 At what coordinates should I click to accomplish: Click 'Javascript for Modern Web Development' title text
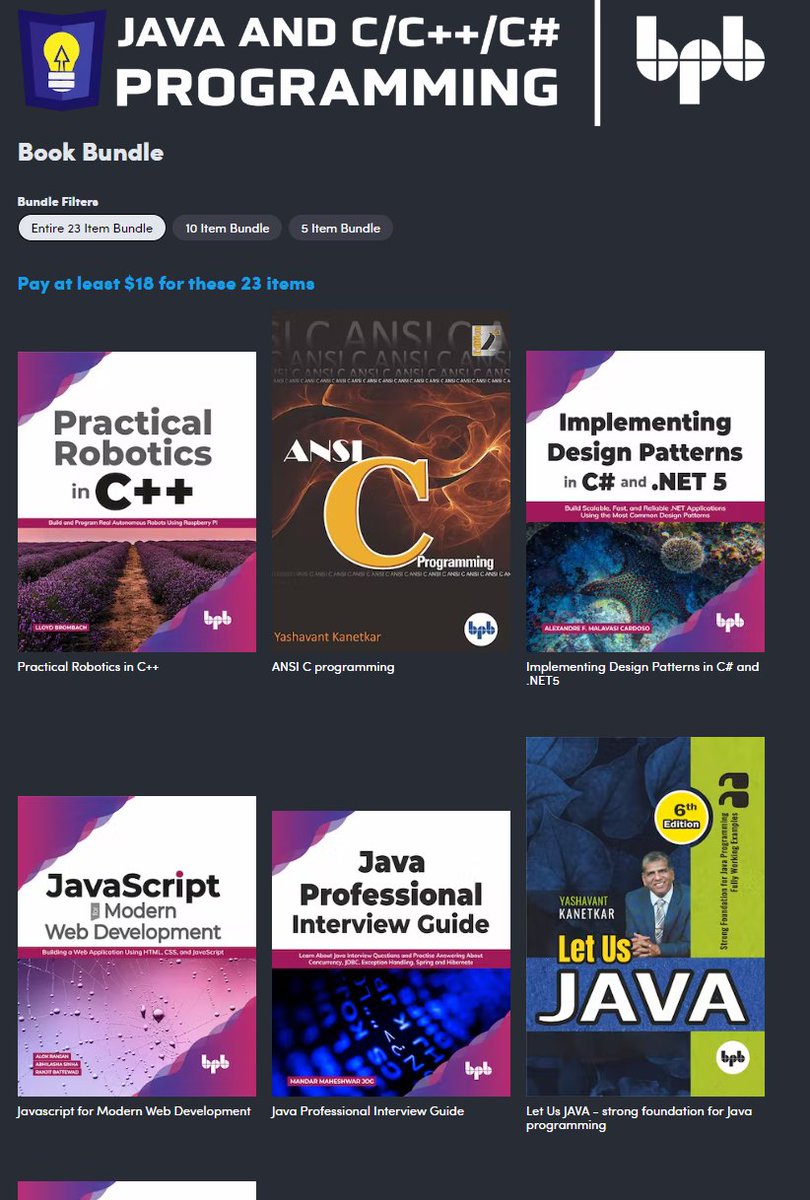134,1111
